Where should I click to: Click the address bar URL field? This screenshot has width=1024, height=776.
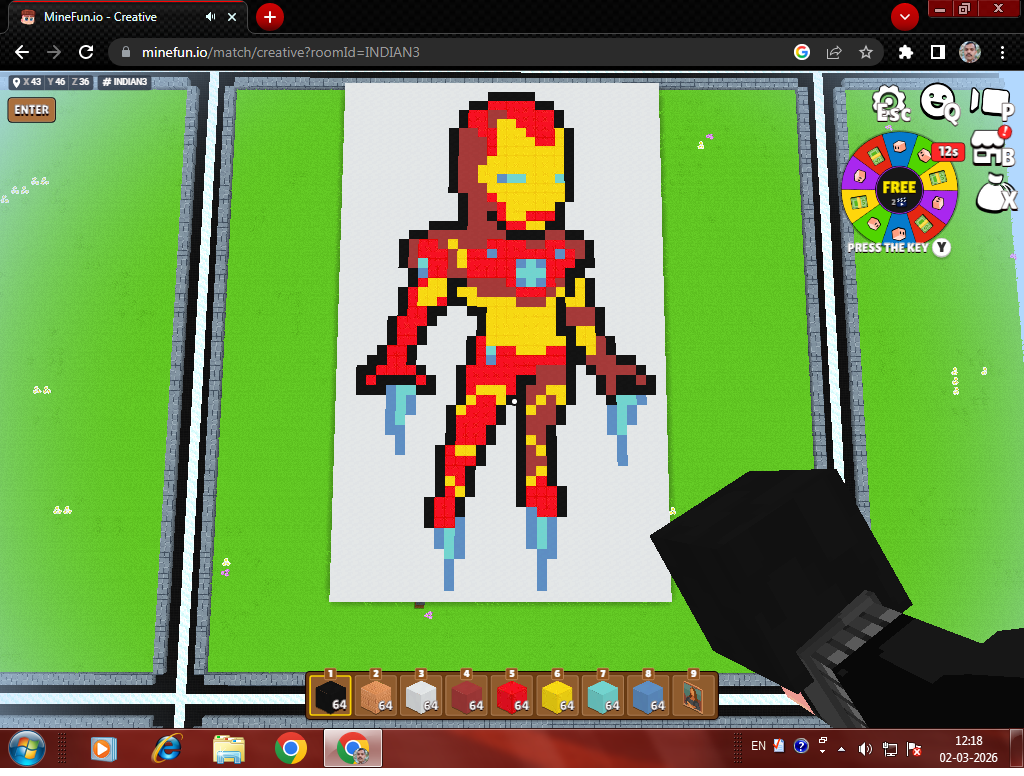click(450, 52)
